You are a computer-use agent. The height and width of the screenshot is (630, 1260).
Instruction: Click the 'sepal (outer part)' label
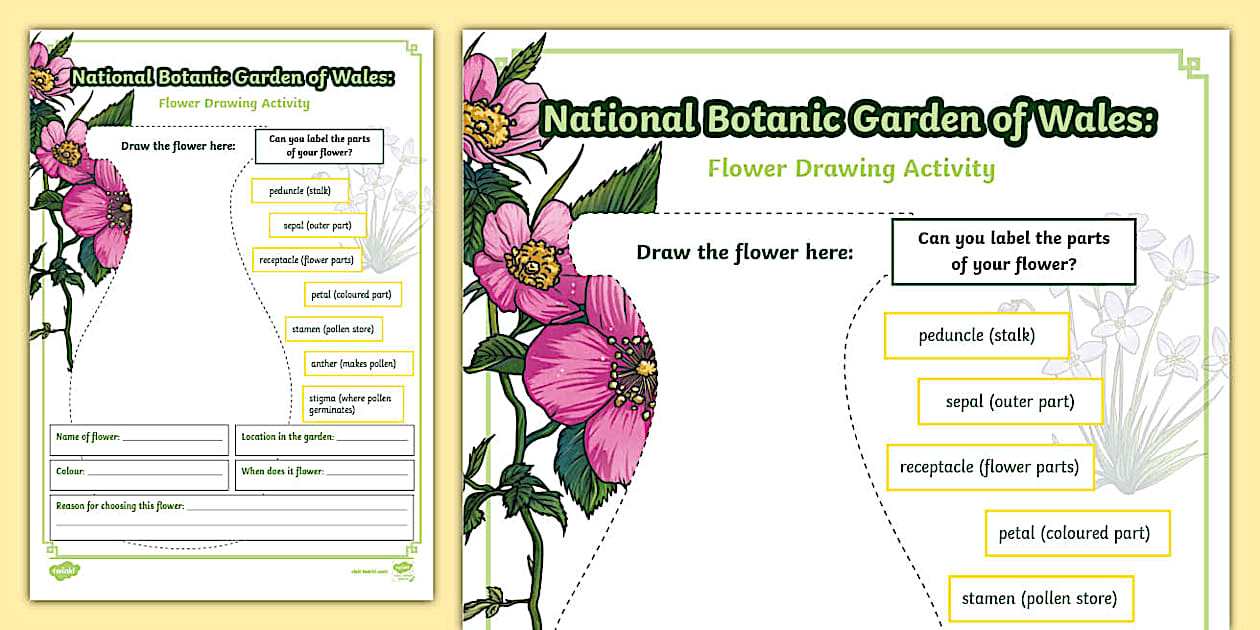tap(1009, 401)
